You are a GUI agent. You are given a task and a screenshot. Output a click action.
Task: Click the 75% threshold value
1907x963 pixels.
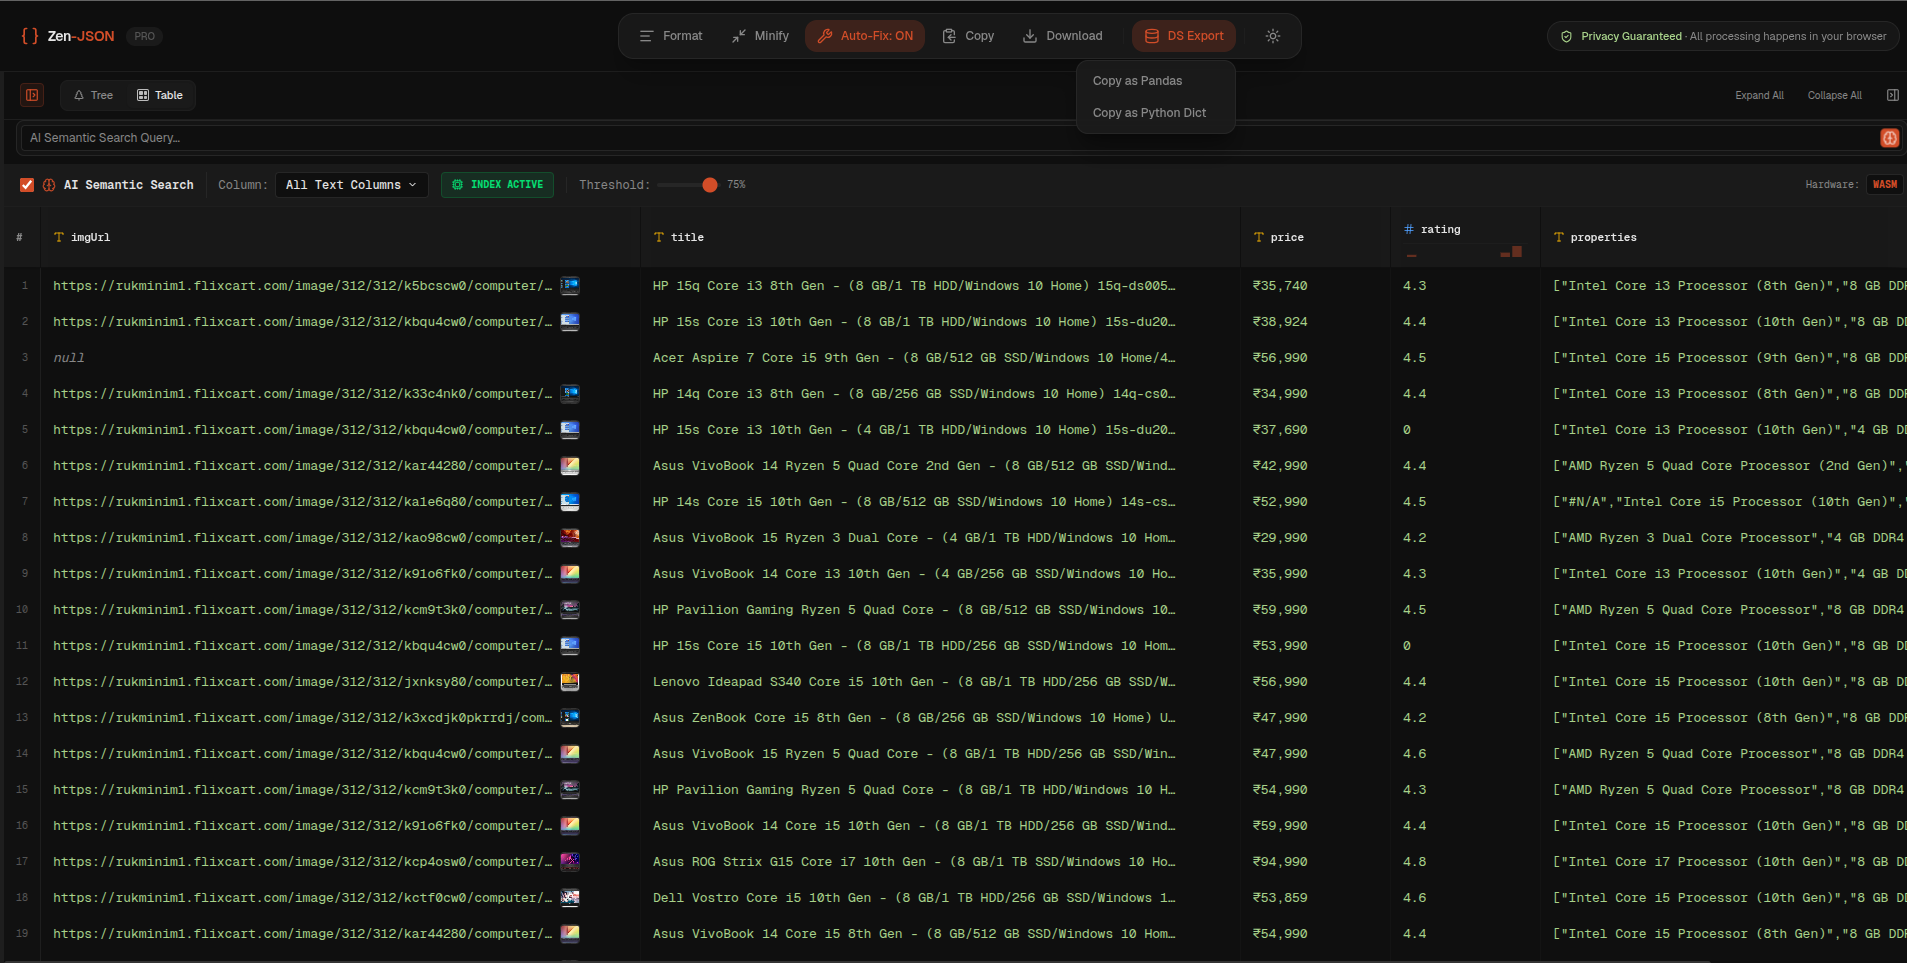tap(736, 185)
